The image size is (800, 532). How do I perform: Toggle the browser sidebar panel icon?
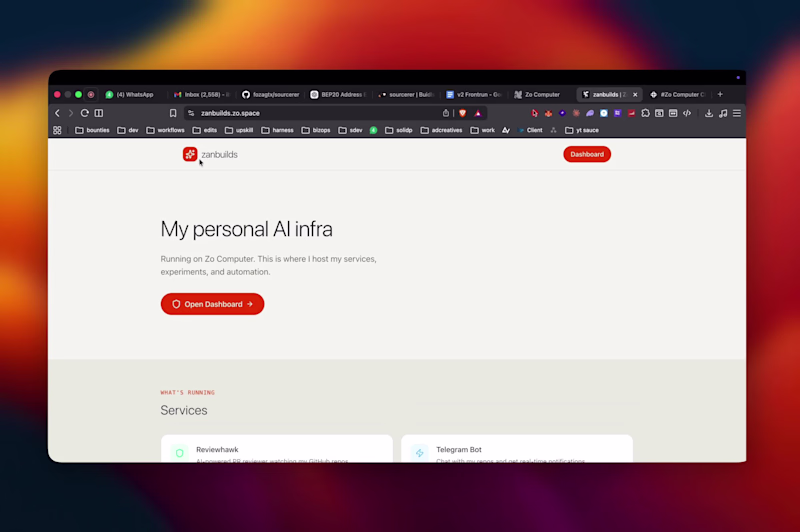[x=99, y=113]
